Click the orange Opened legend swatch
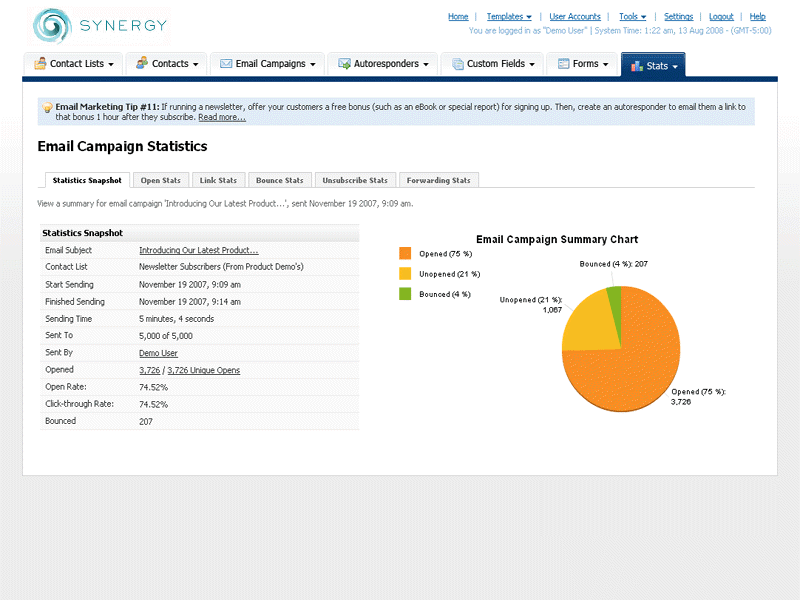Viewport: 800px width, 600px height. 405,254
